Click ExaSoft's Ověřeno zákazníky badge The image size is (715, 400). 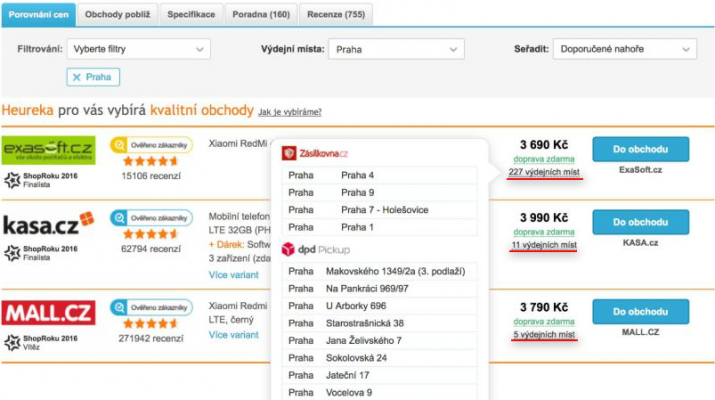point(151,143)
